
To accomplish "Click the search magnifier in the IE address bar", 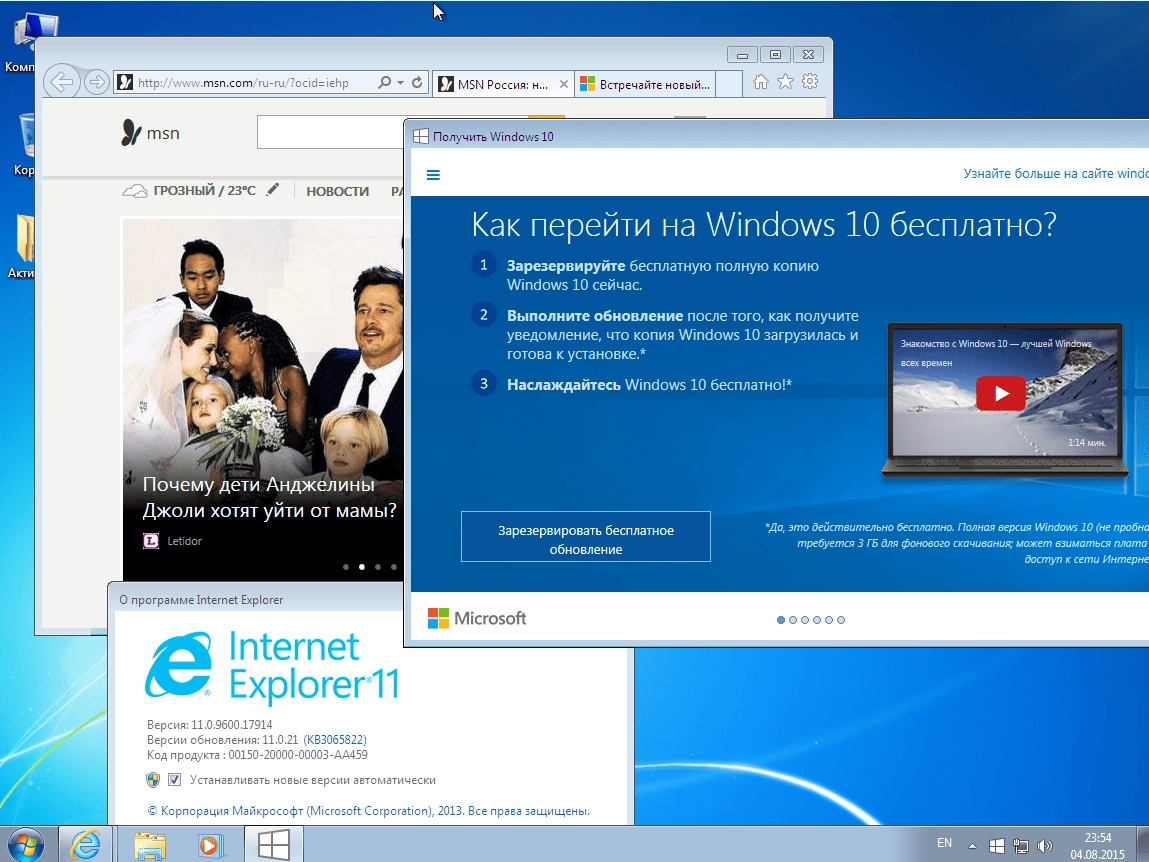I will (384, 83).
